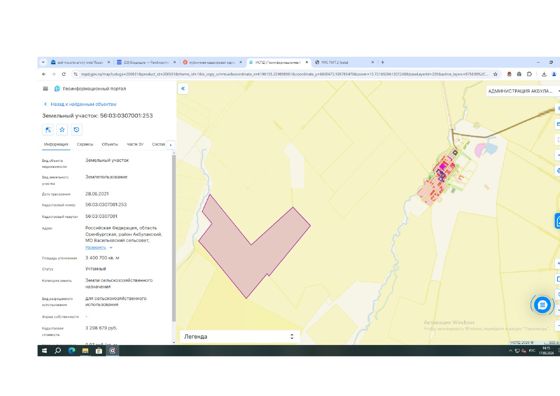
Task: Switch to the last browser tab with the globe icon
Action: point(344,62)
